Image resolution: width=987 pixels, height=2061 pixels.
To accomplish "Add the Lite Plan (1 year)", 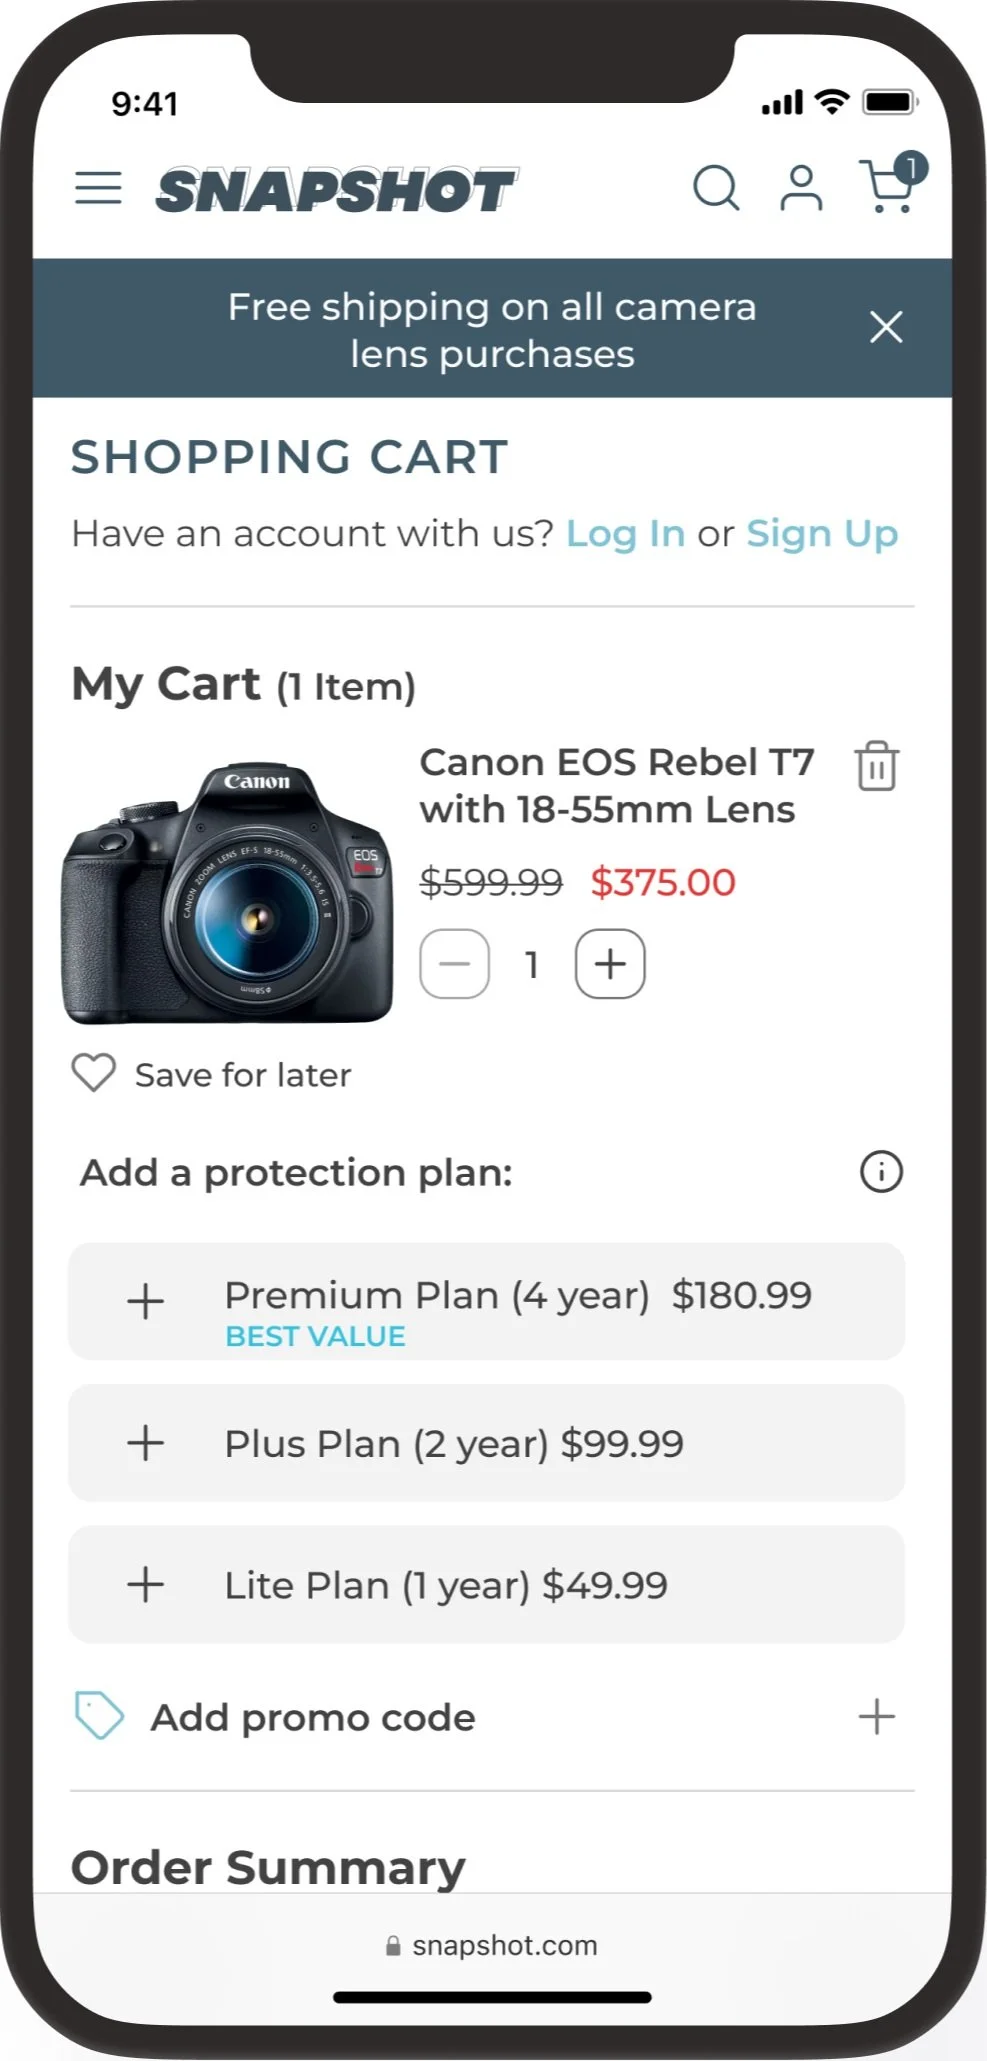I will point(146,1584).
